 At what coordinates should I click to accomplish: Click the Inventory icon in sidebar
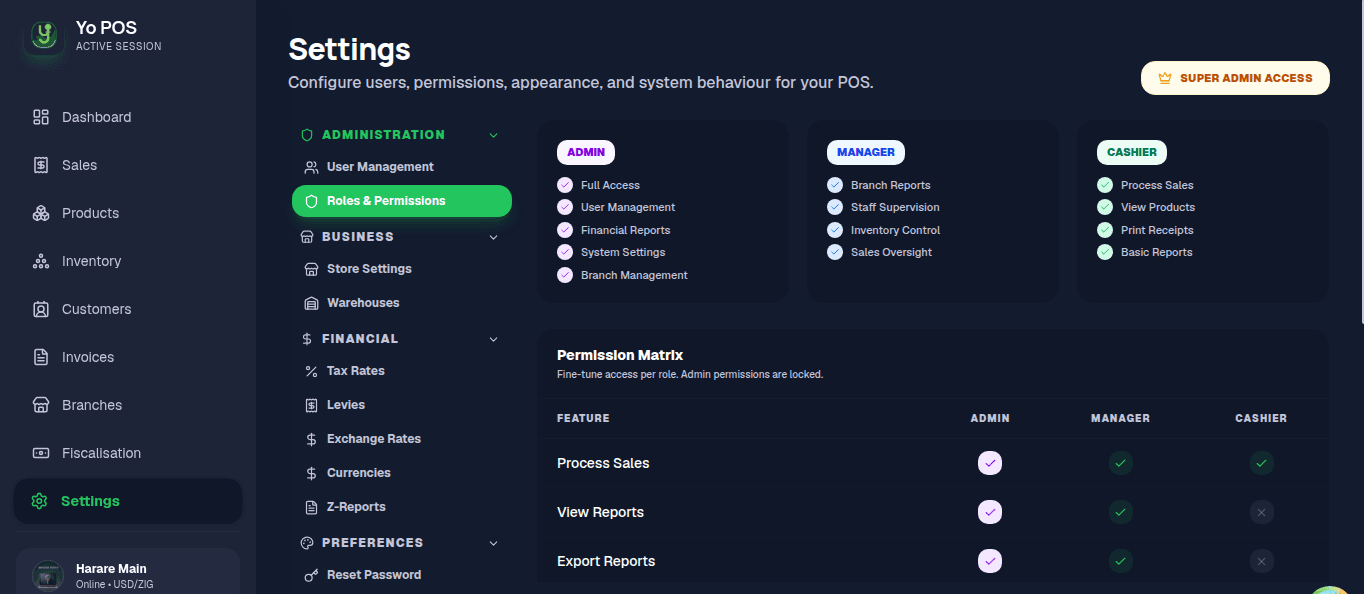(x=41, y=261)
